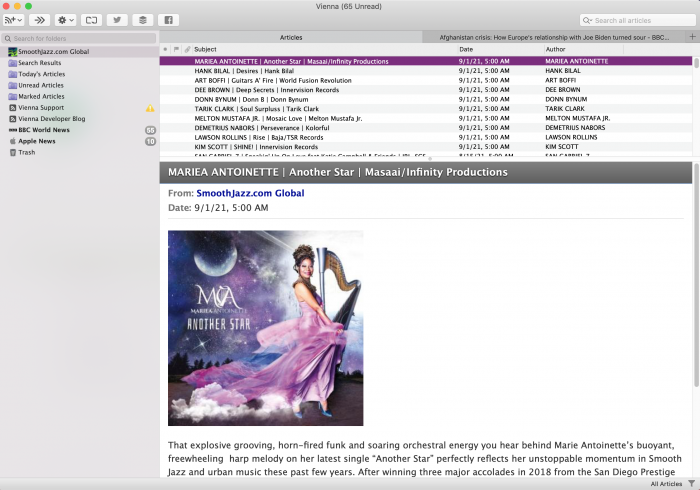Select the KIM SCOTT SHINE! article
This screenshot has width=700, height=490.
click(x=426, y=147)
